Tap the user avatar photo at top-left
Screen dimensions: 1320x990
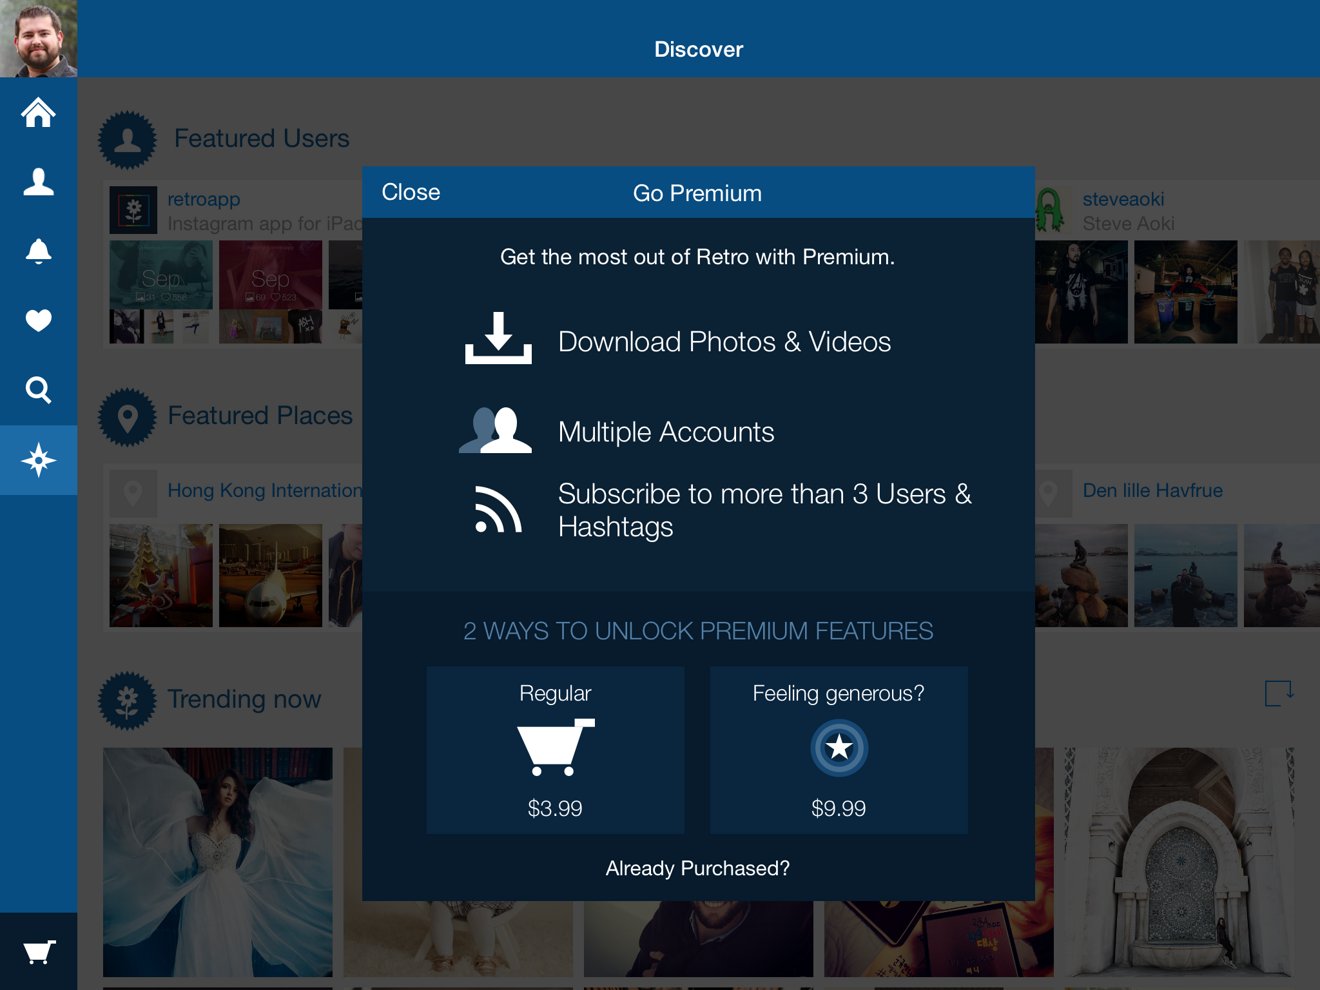(38, 38)
